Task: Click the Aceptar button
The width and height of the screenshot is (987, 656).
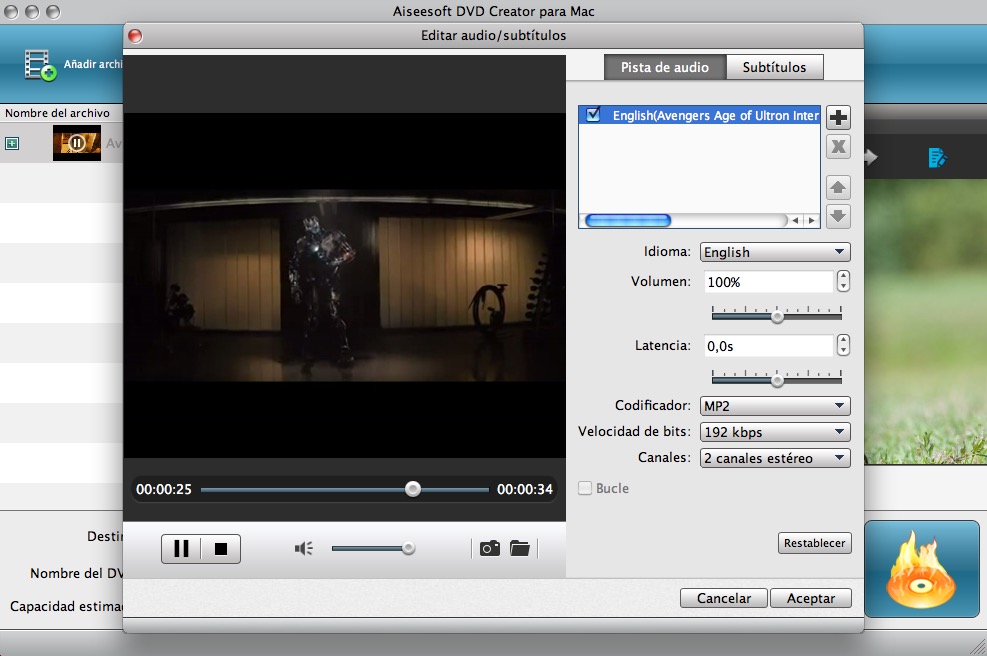Action: pyautogui.click(x=811, y=598)
